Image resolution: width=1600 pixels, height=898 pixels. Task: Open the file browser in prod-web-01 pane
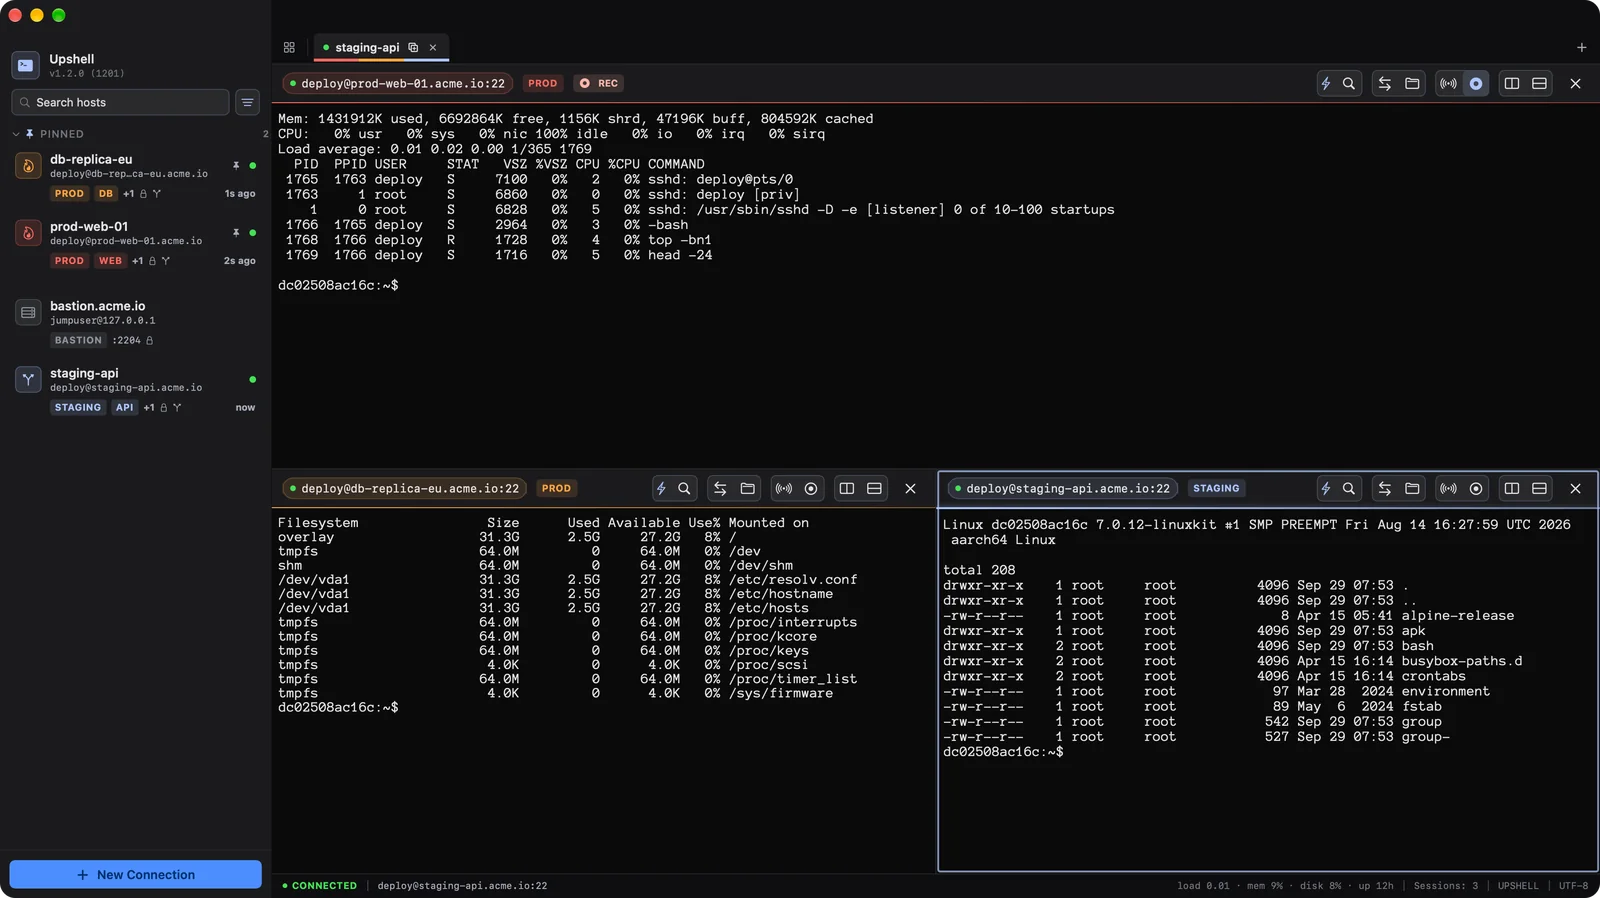1412,84
